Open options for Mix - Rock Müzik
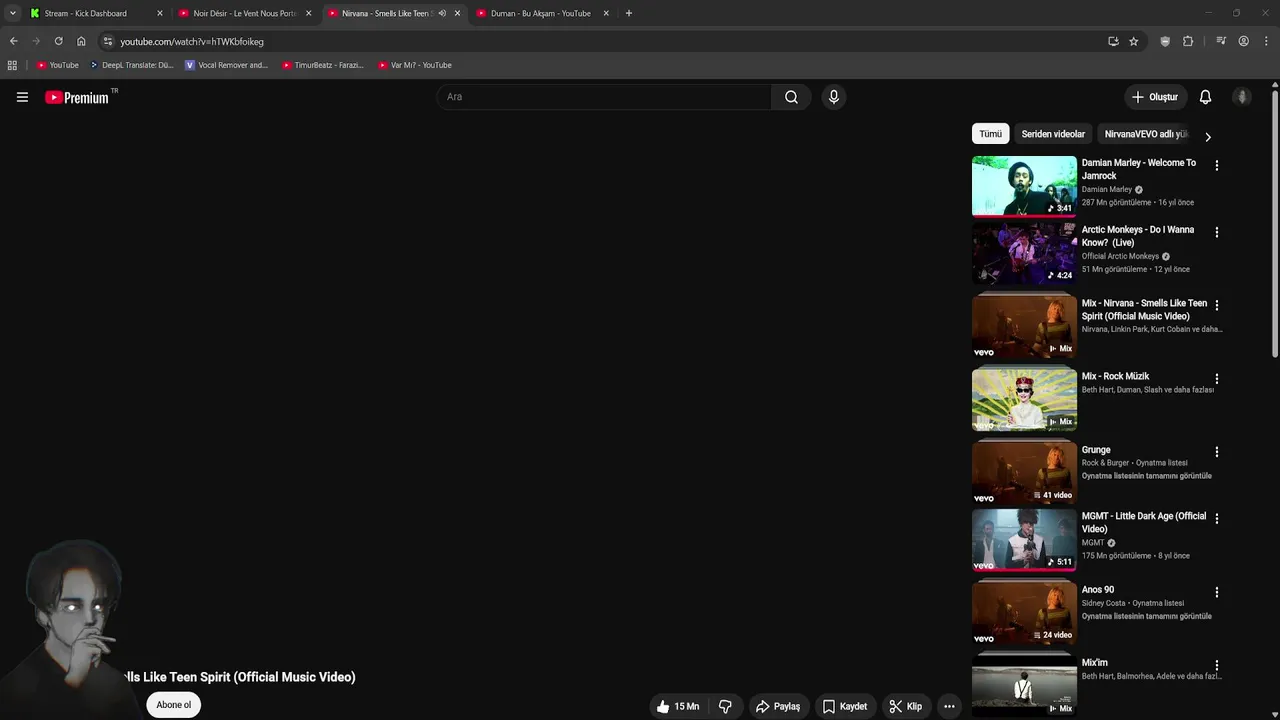 (x=1216, y=379)
